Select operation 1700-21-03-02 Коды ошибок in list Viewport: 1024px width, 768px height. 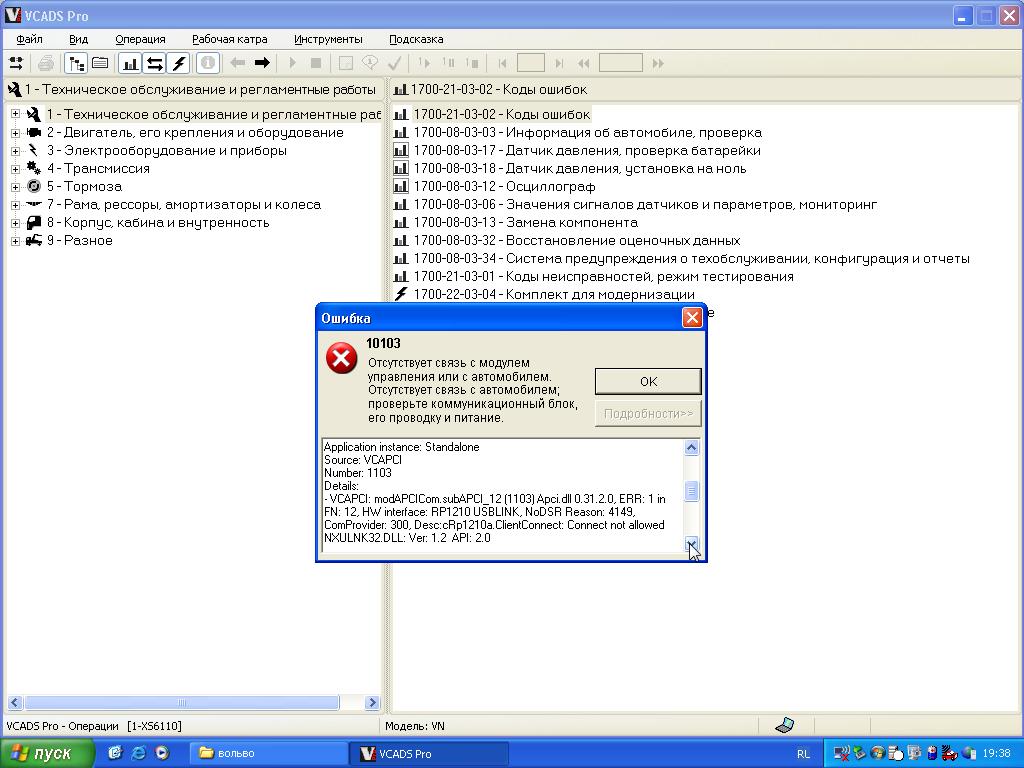501,114
